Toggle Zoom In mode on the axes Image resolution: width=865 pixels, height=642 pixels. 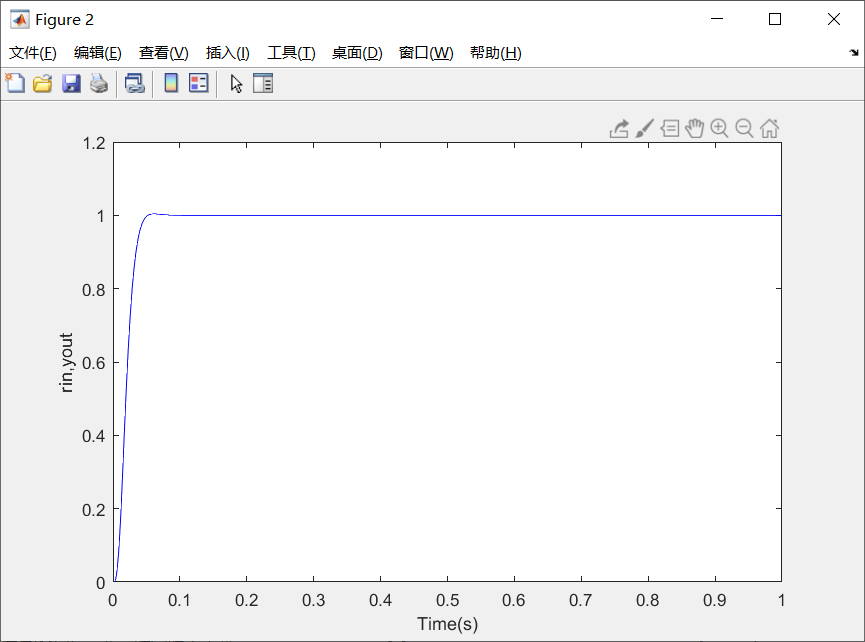[720, 128]
